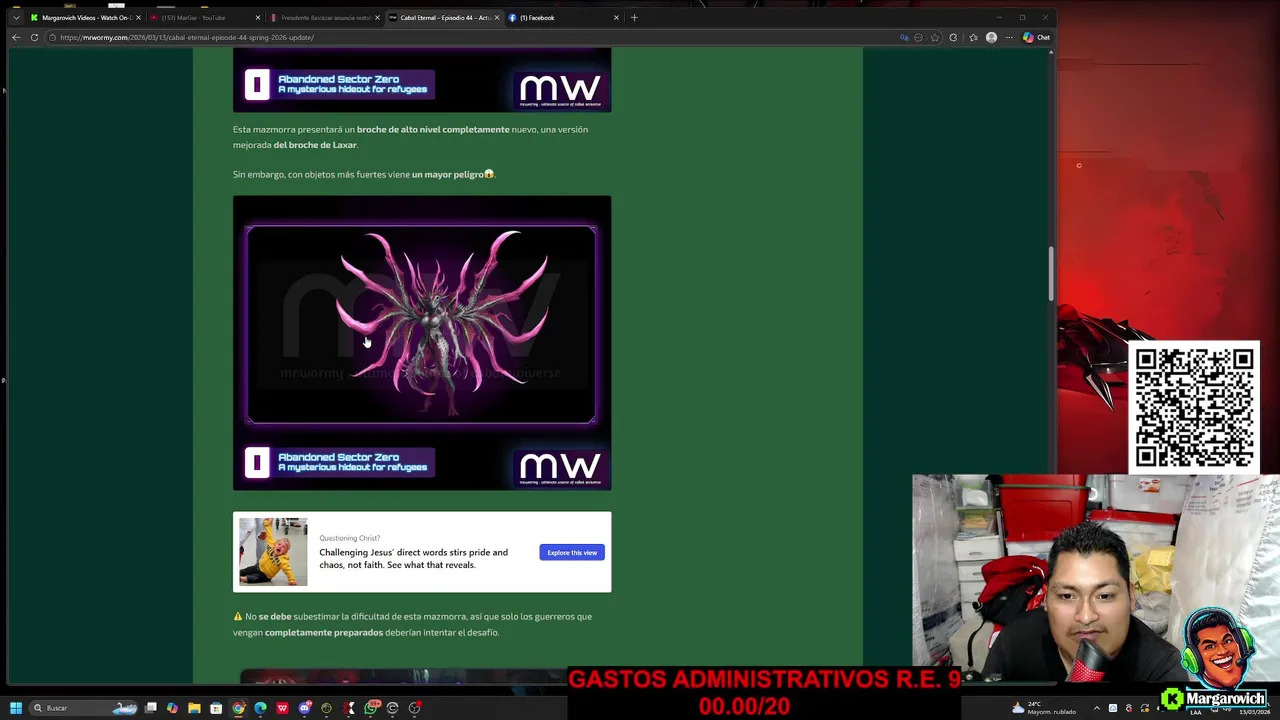This screenshot has height=720, width=1280.
Task: Open the weather widget showing 24°C
Action: point(1045,708)
